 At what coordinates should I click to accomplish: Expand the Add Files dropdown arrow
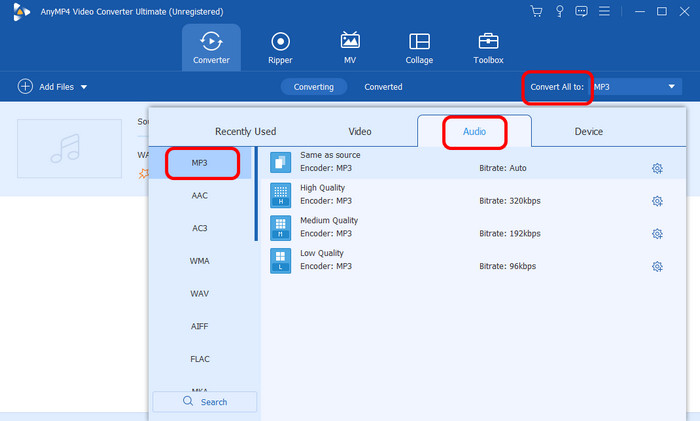click(84, 87)
